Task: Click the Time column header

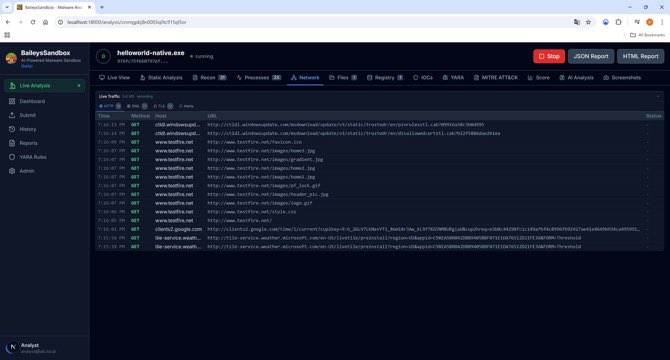Action: tap(104, 116)
